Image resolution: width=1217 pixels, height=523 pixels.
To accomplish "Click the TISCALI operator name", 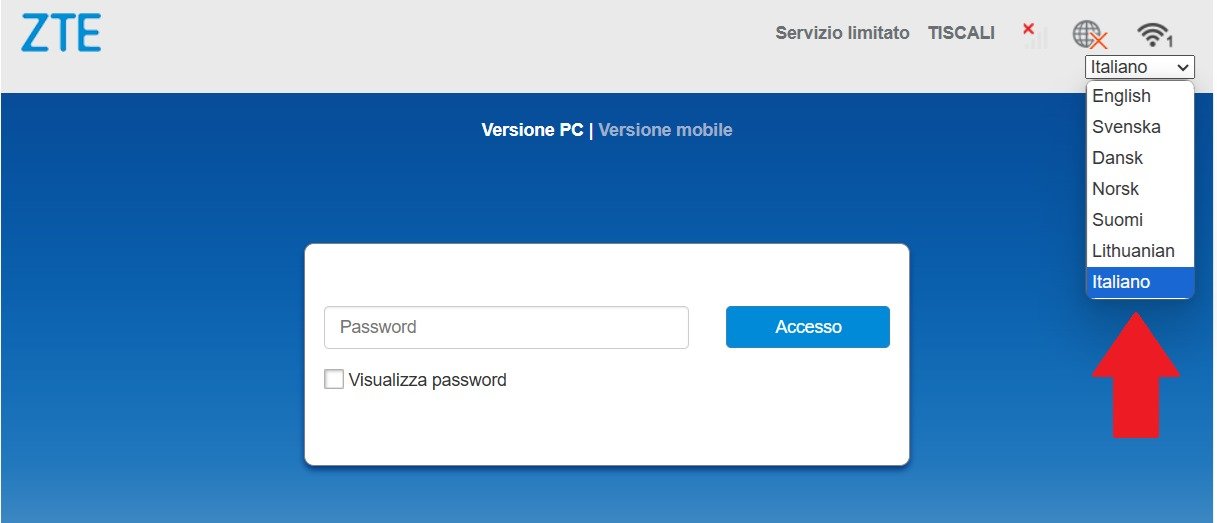I will pos(961,33).
